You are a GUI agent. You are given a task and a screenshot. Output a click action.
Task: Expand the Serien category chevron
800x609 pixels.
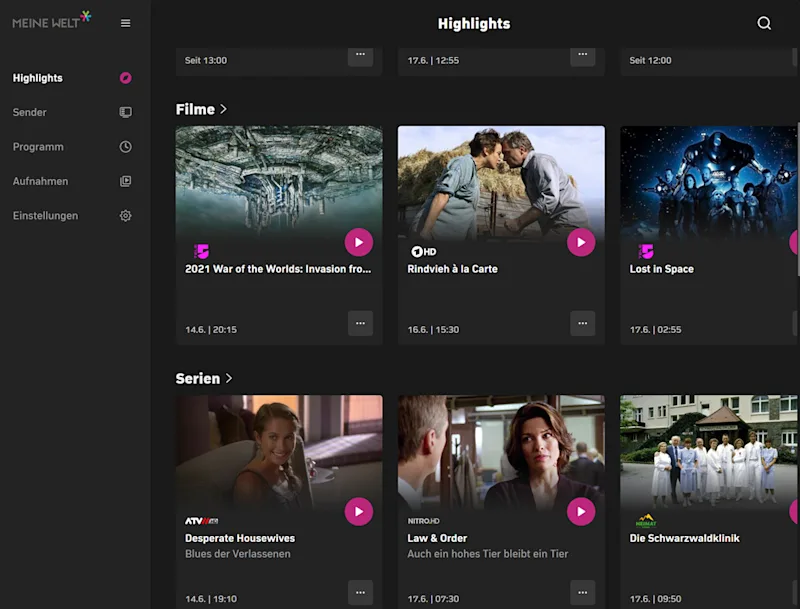tap(229, 378)
